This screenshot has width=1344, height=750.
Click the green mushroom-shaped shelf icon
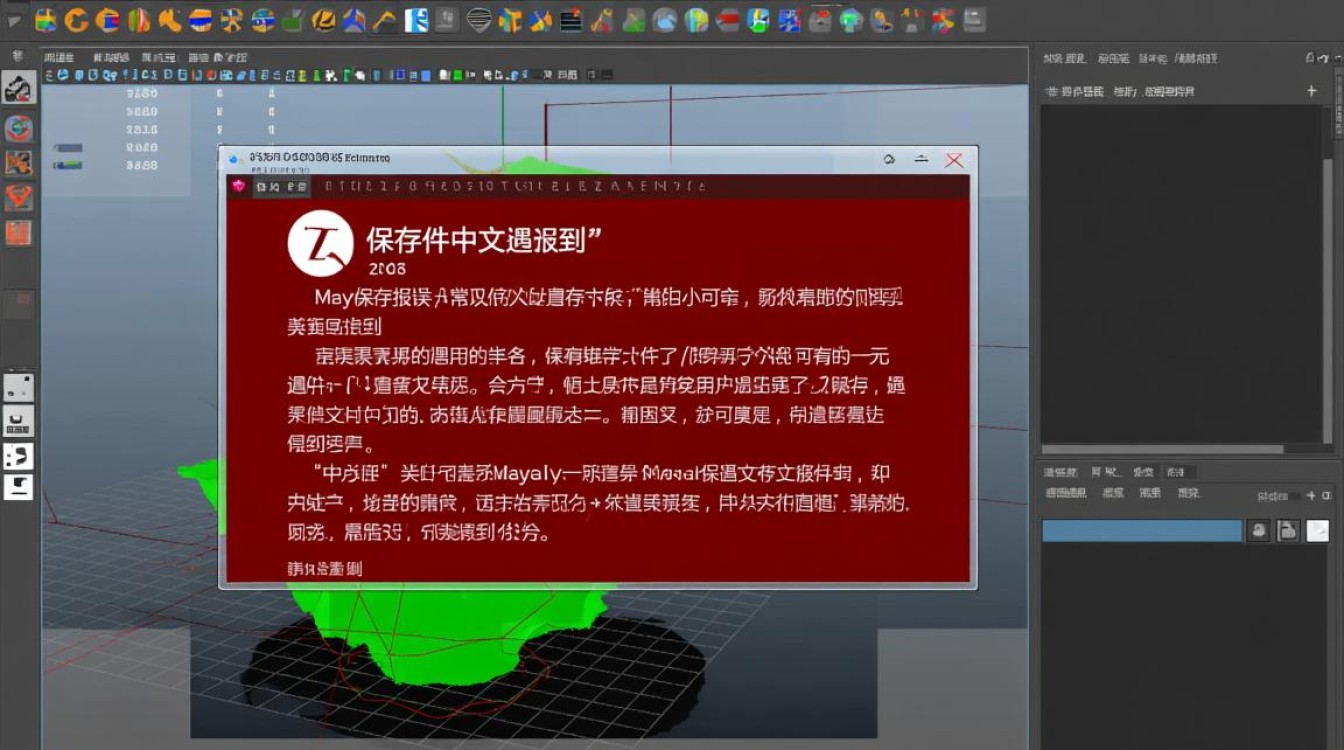[x=851, y=19]
